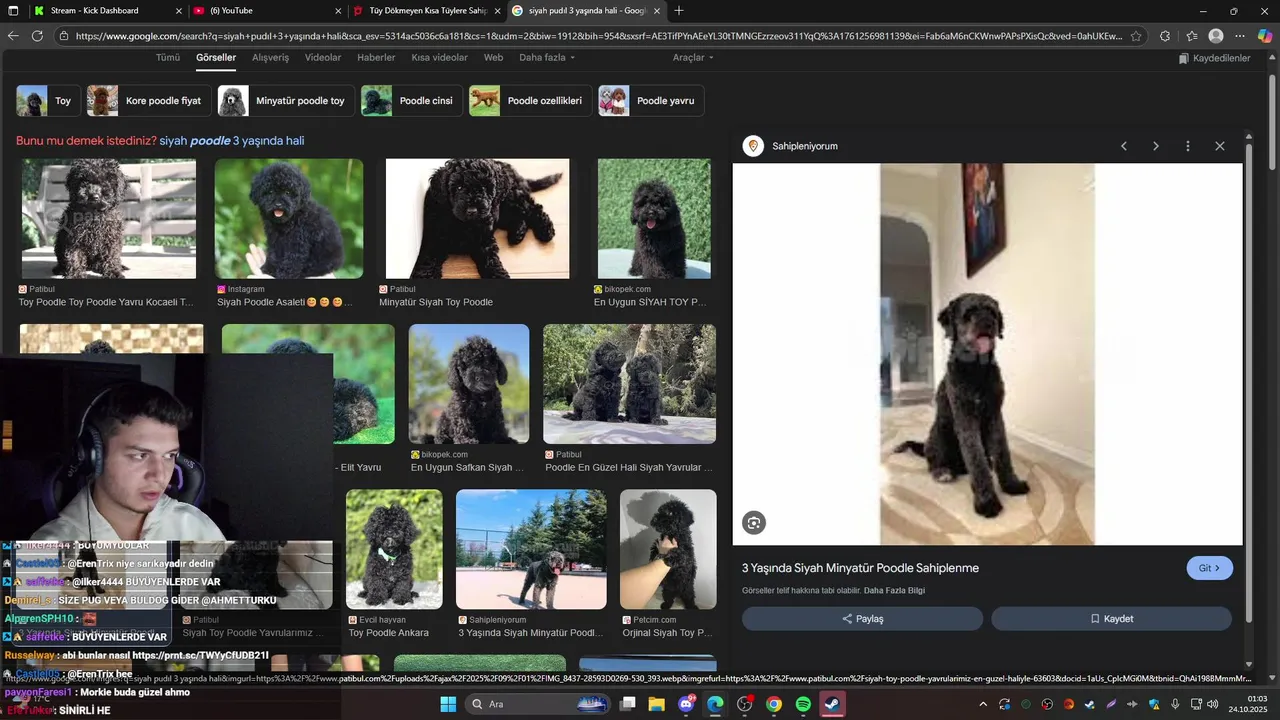Close the Kick Dashboard tab
This screenshot has width=1280, height=720.
[x=179, y=11]
